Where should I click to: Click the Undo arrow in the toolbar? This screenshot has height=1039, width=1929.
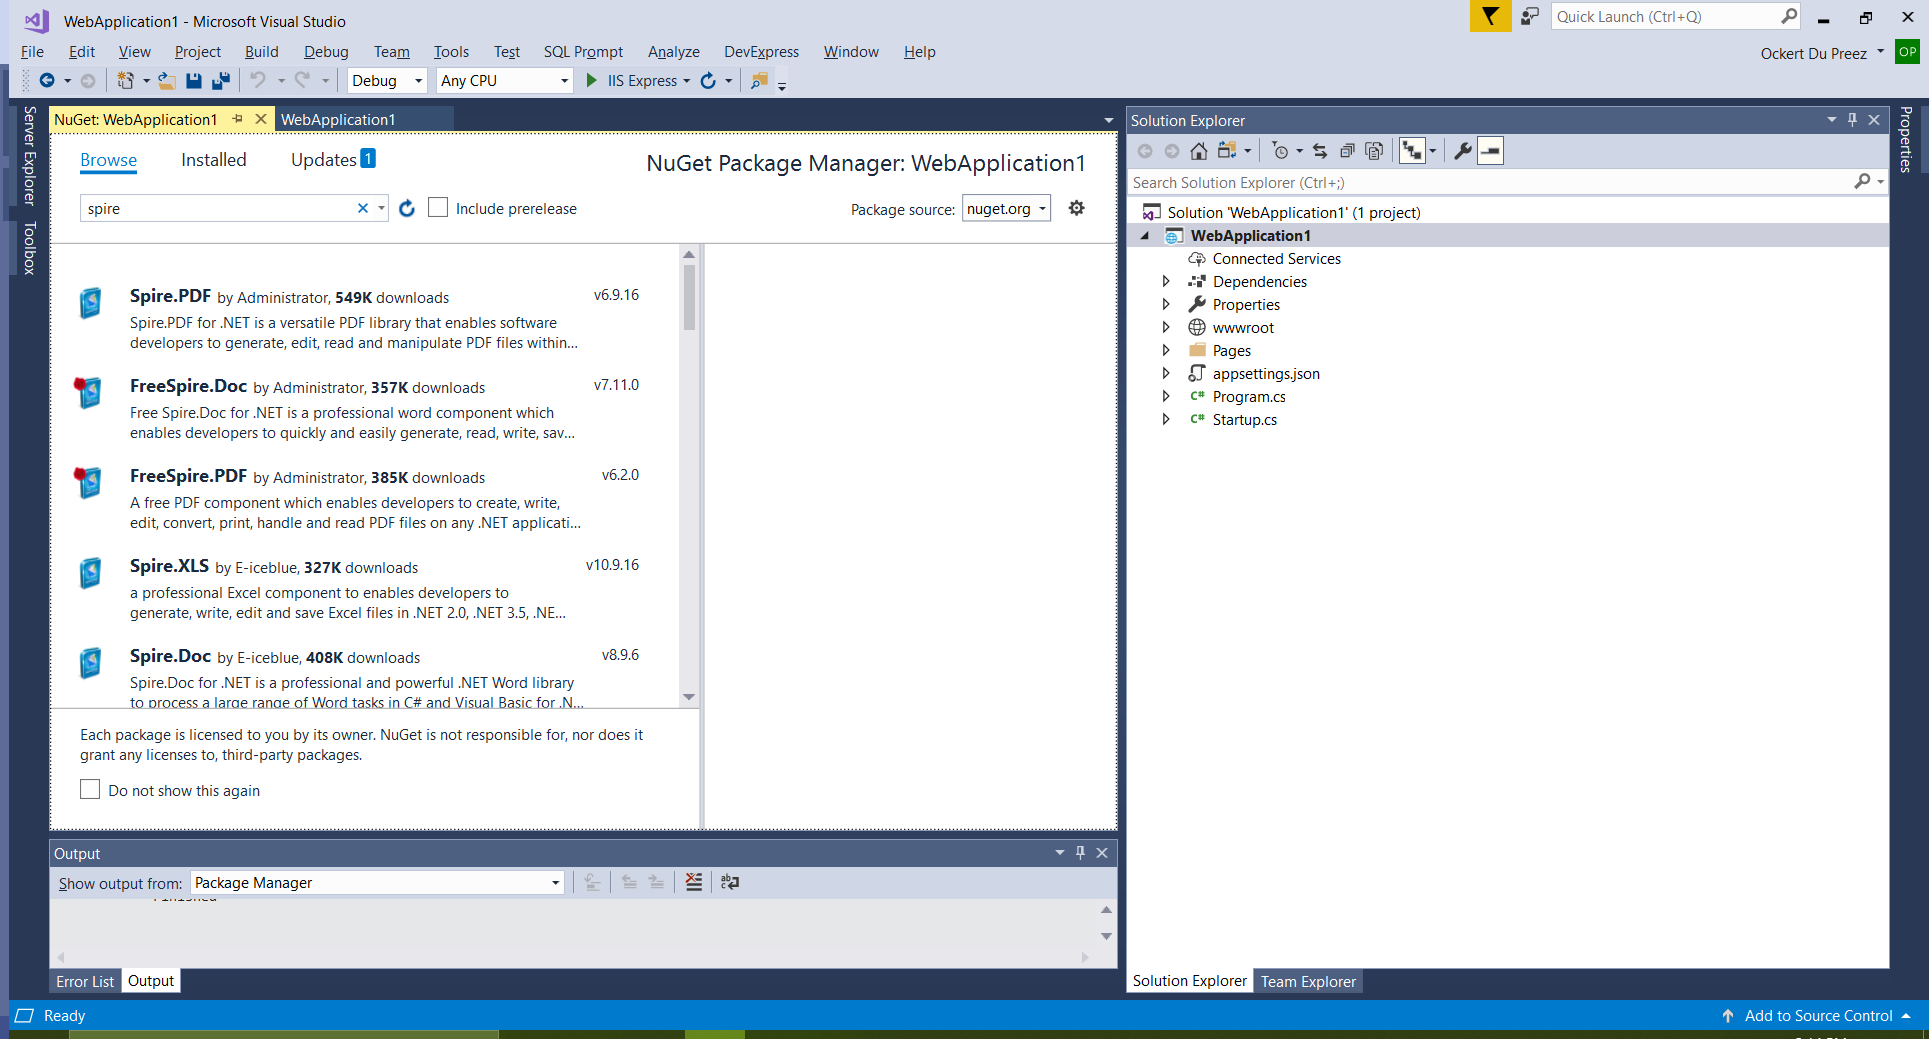[258, 80]
